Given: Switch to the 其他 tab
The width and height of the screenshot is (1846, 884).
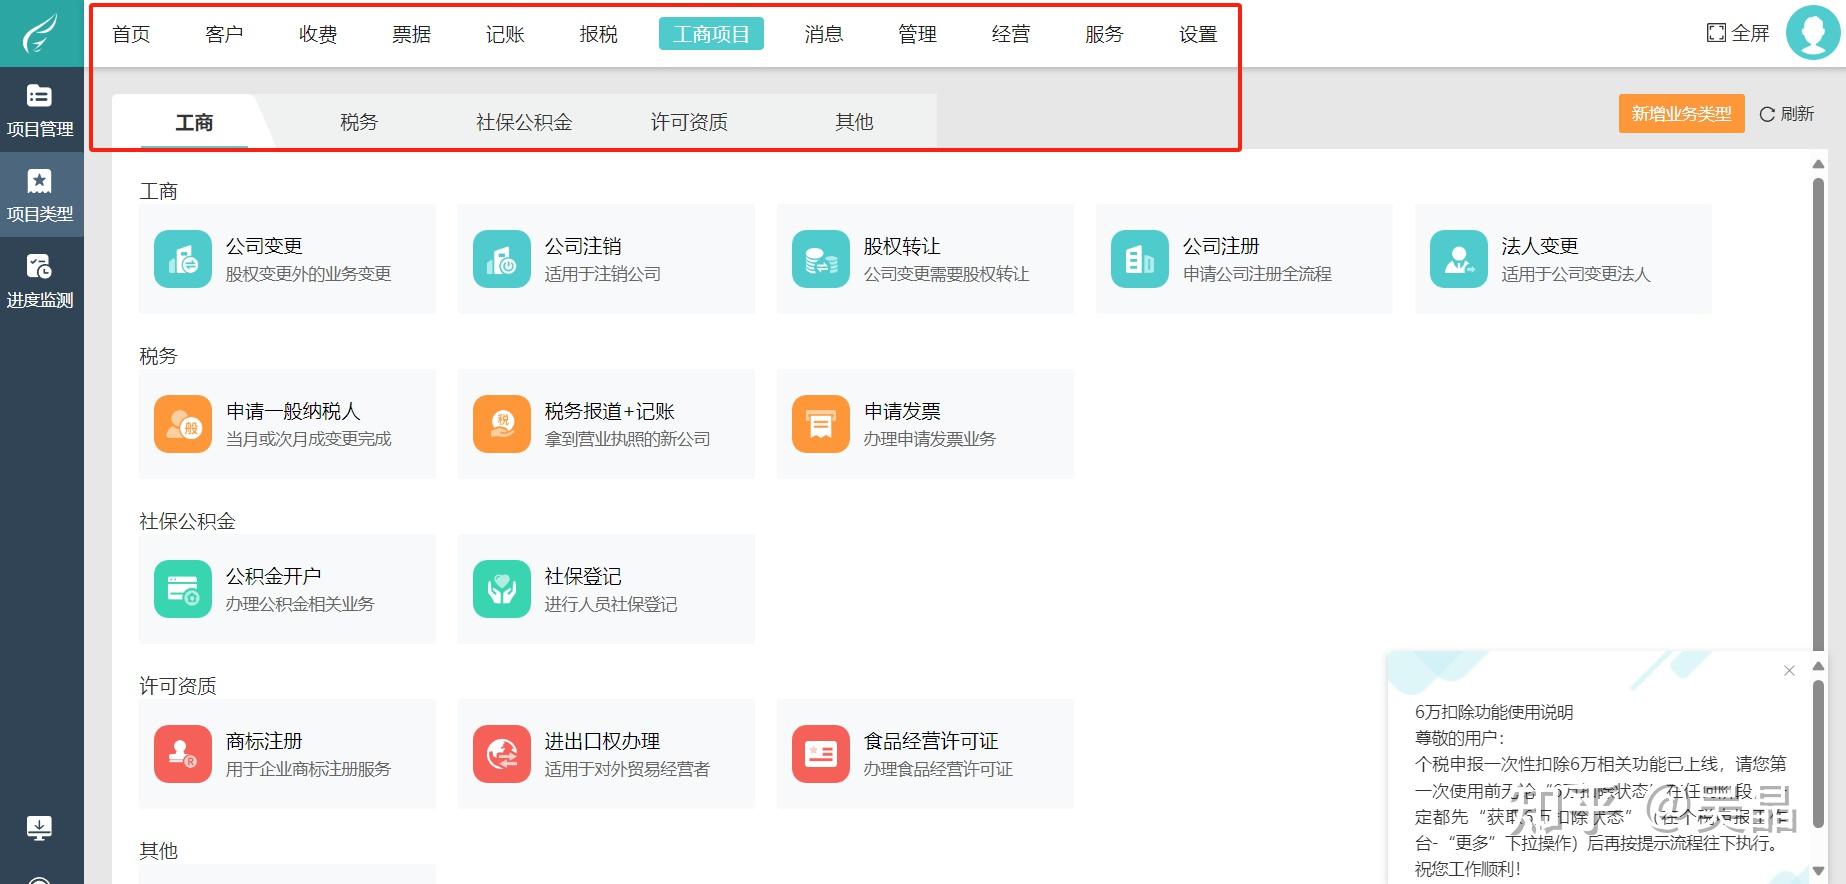Looking at the screenshot, I should click(x=854, y=122).
